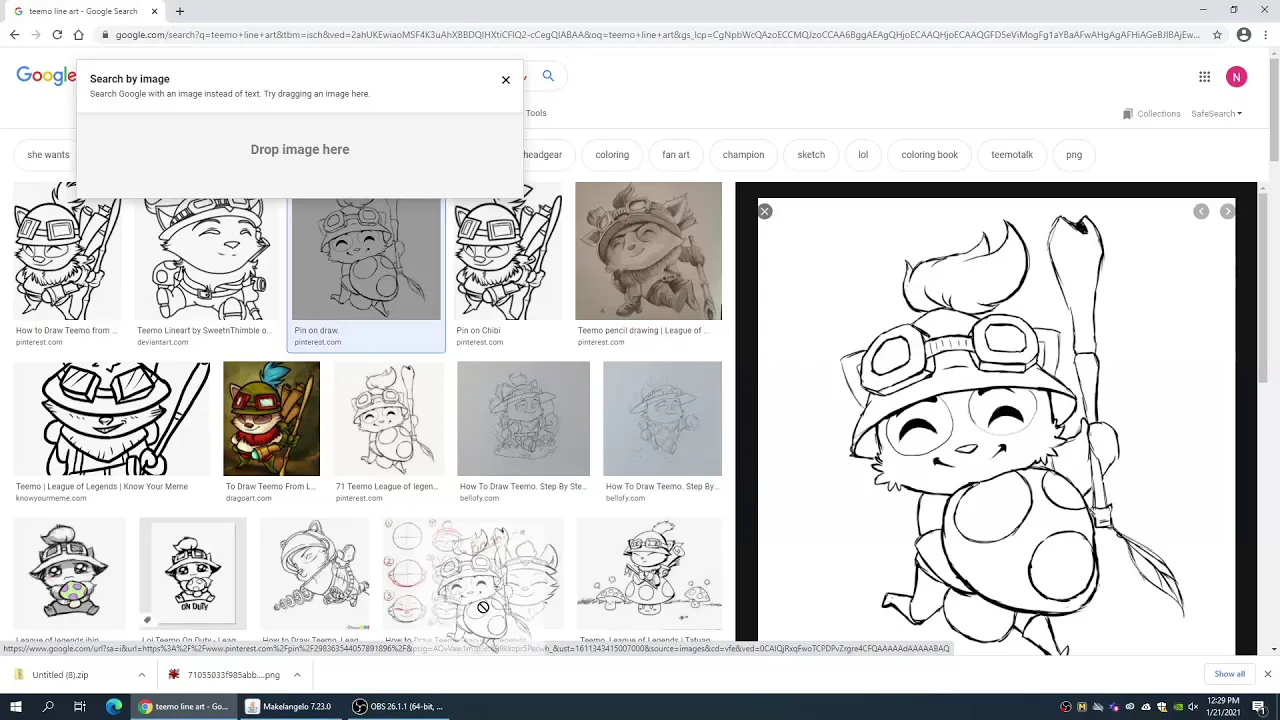Image resolution: width=1280 pixels, height=720 pixels.
Task: Select the 'fan art' filter chip
Action: 676,155
